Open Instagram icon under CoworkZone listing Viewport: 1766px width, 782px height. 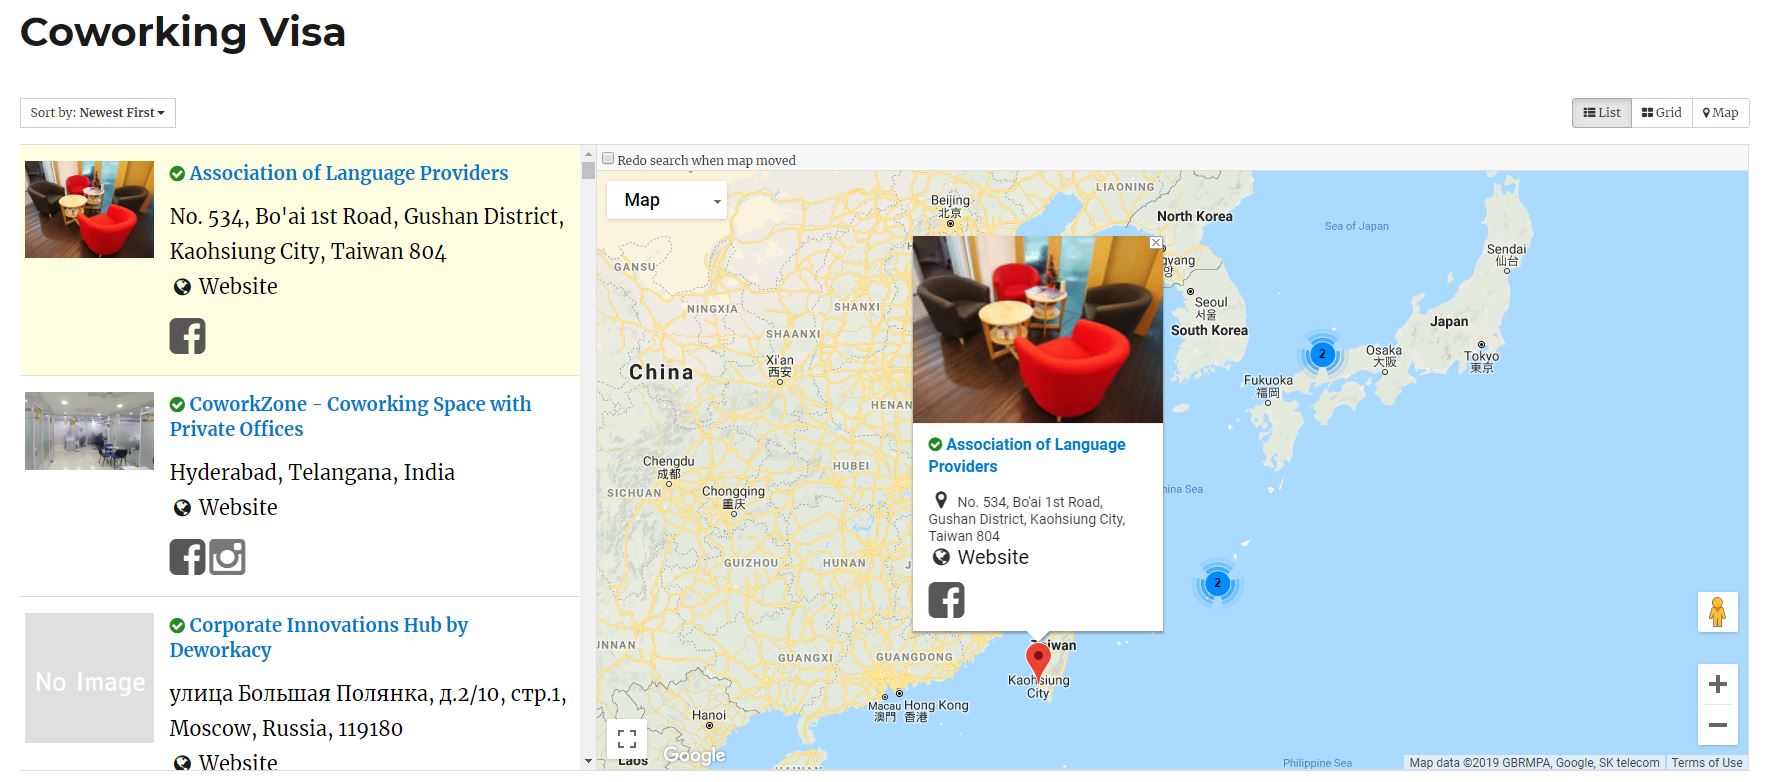coord(227,557)
